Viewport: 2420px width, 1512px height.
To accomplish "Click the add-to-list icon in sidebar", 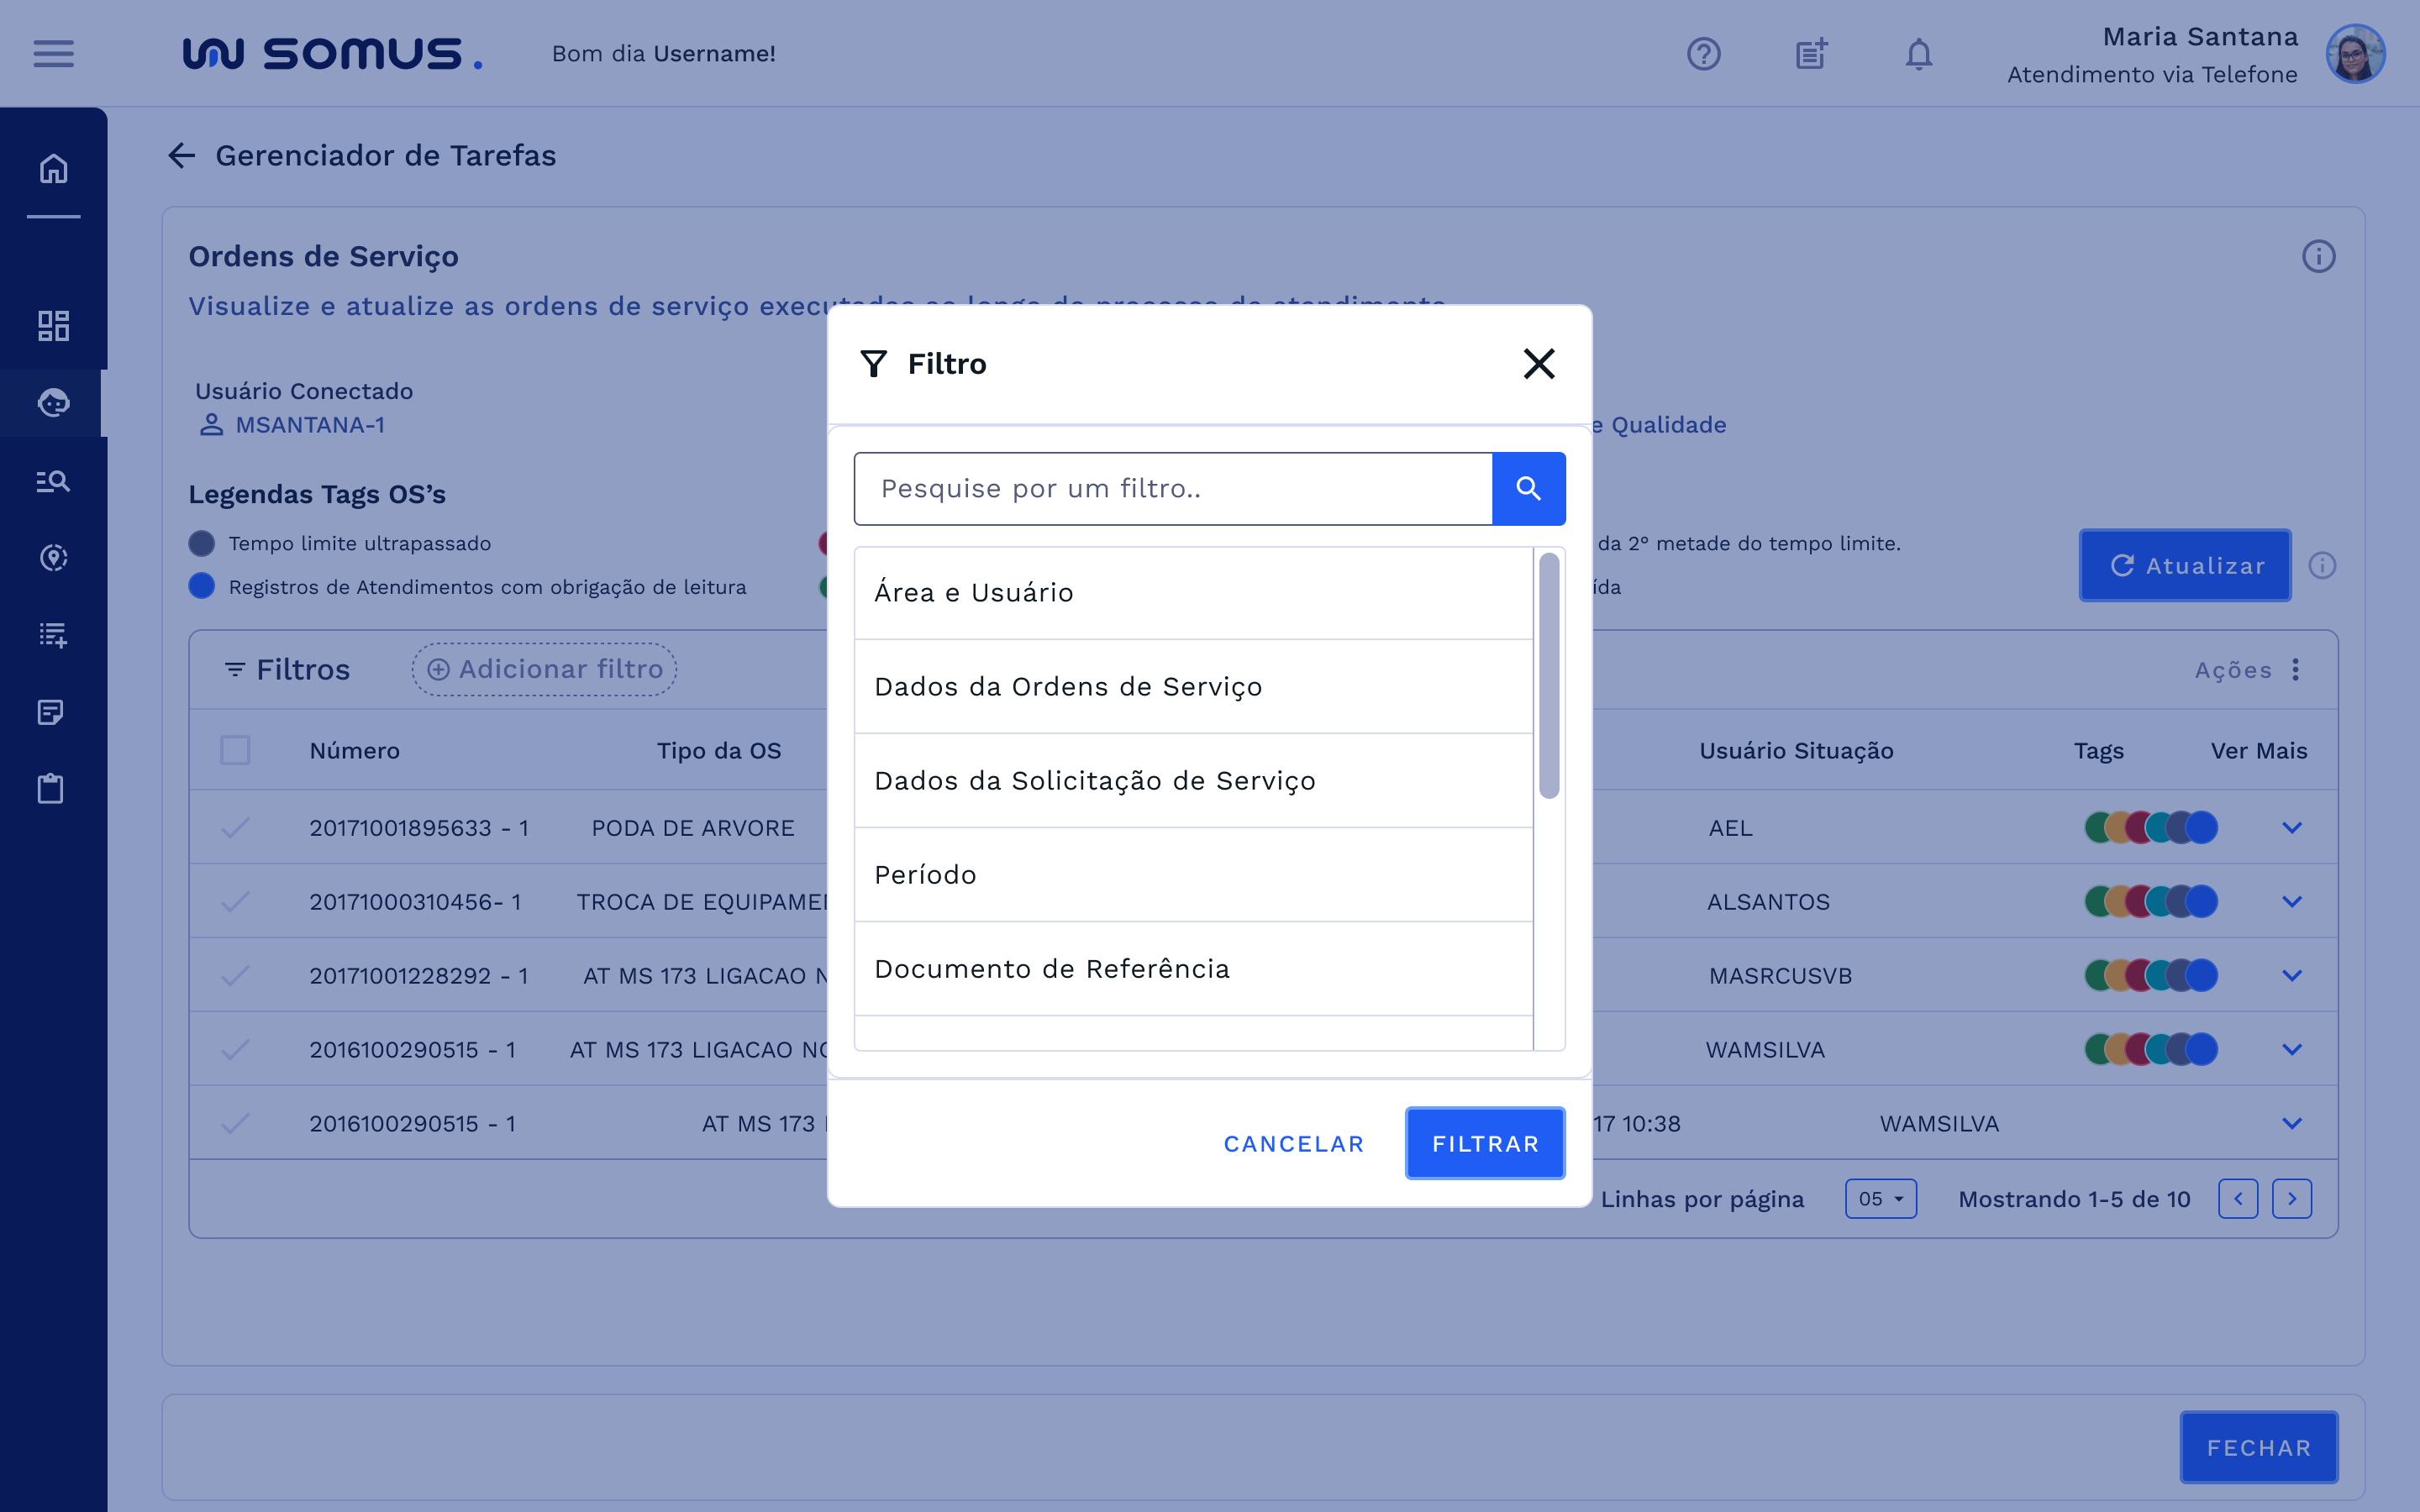I will coord(53,634).
